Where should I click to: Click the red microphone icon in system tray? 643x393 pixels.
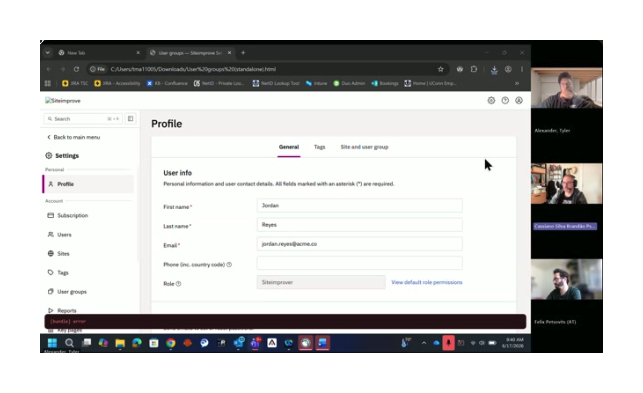click(448, 343)
